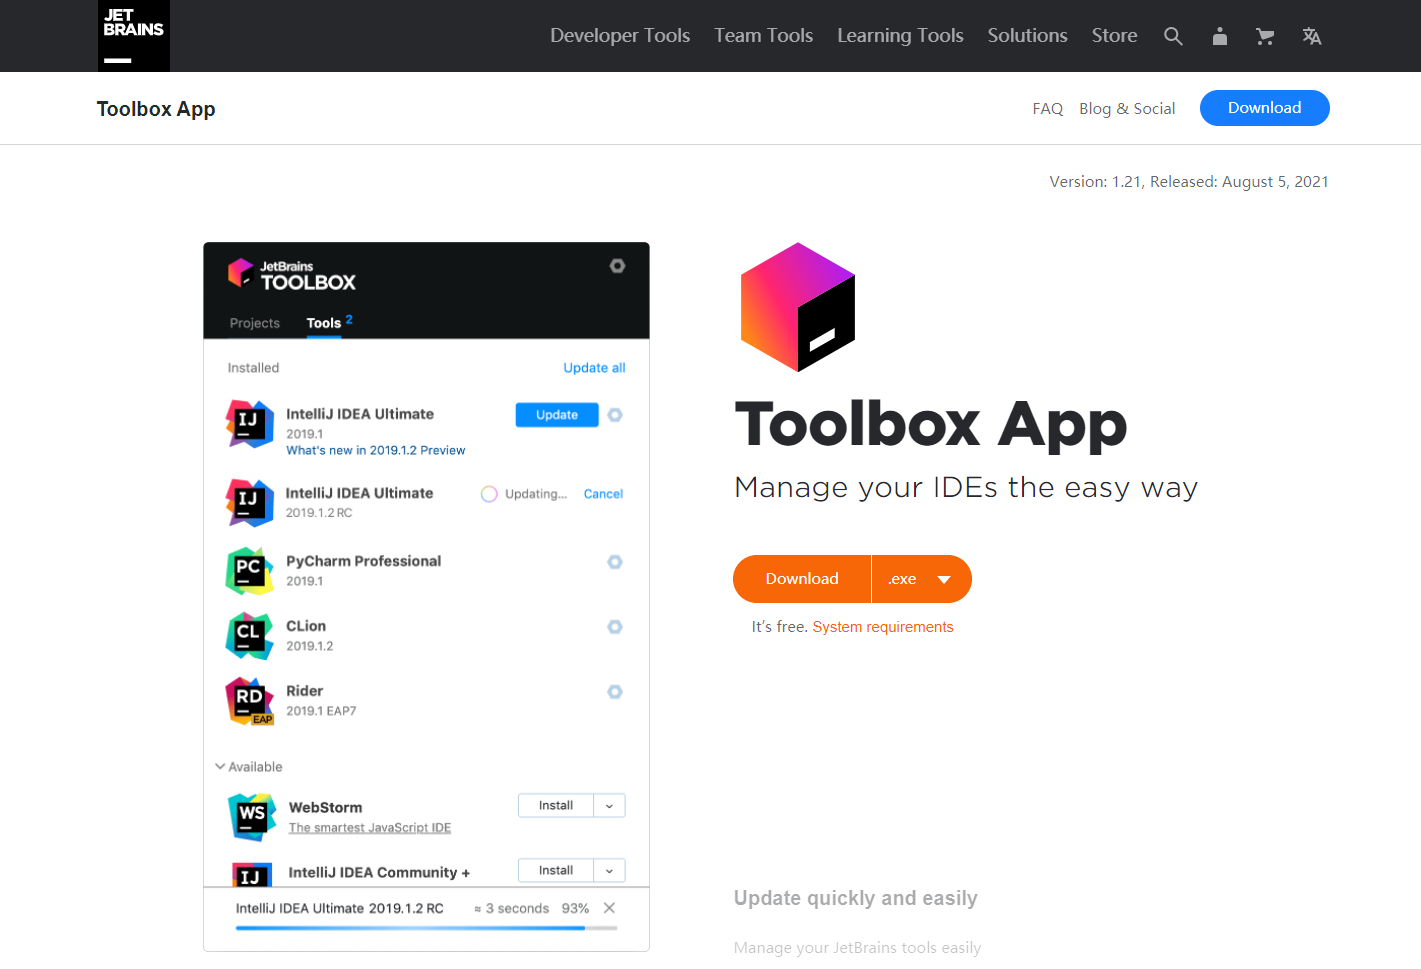Click the large Toolbox App cube logo
The height and width of the screenshot is (969, 1421).
click(x=798, y=307)
